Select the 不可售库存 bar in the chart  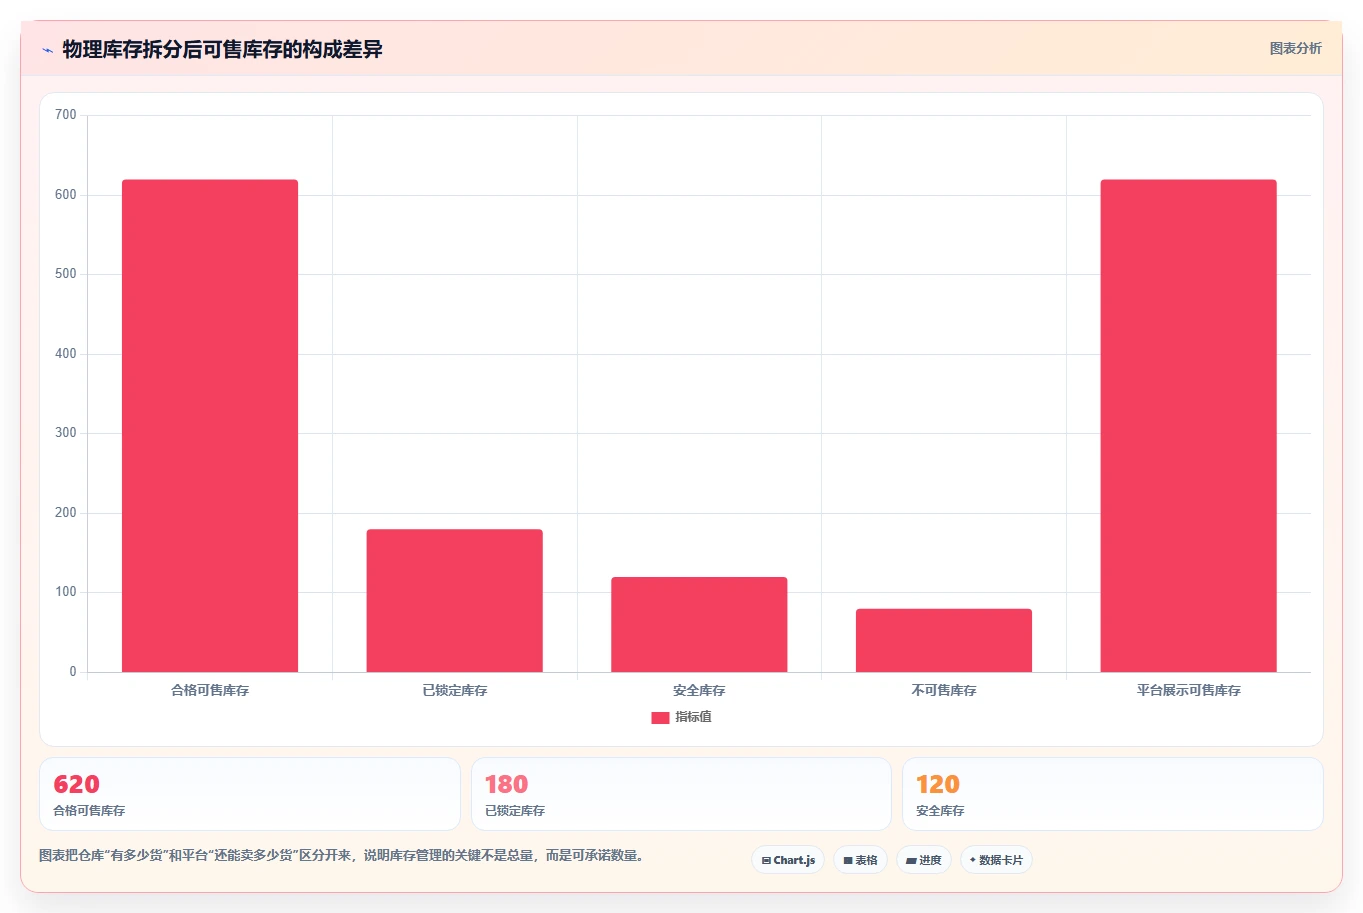point(944,640)
